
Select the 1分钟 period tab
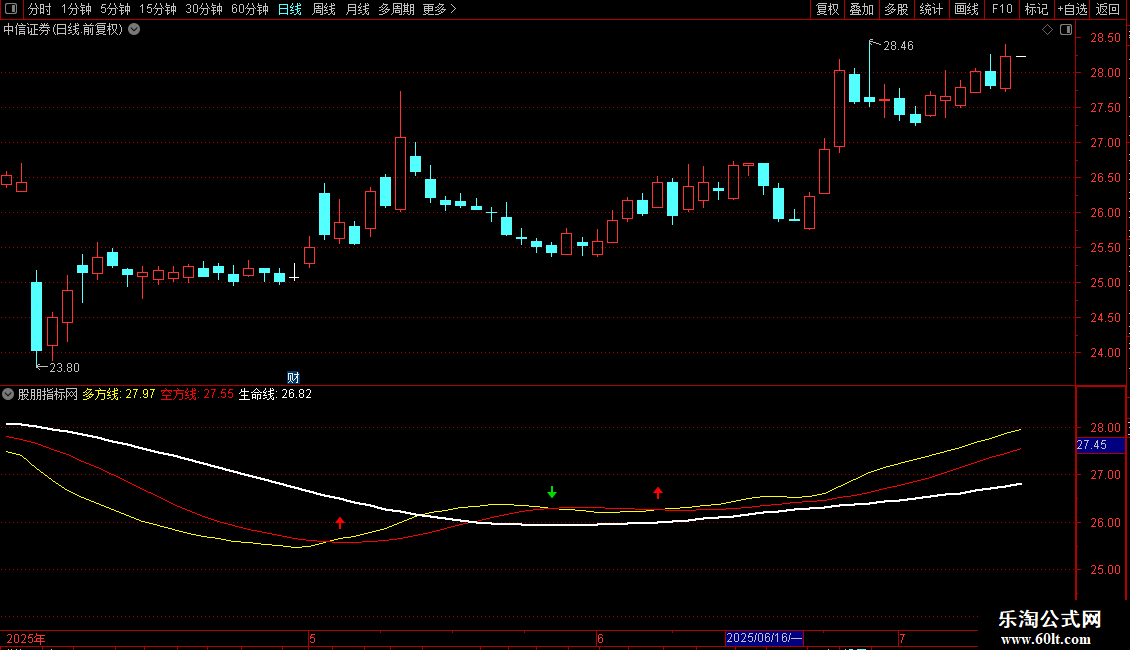(76, 9)
